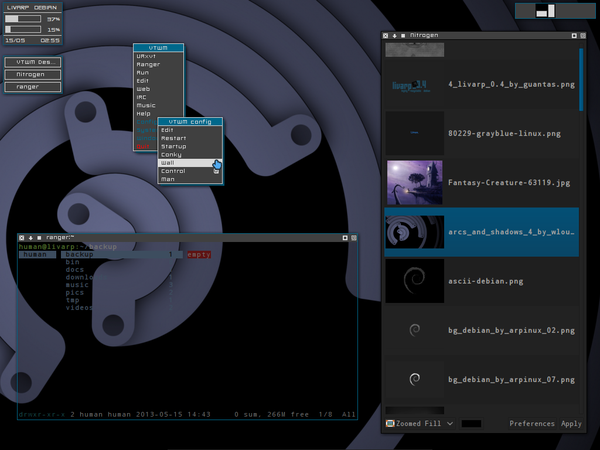This screenshot has width=600, height=450.
Task: Select VTWM Des.. in icon manager
Action: coord(33,62)
